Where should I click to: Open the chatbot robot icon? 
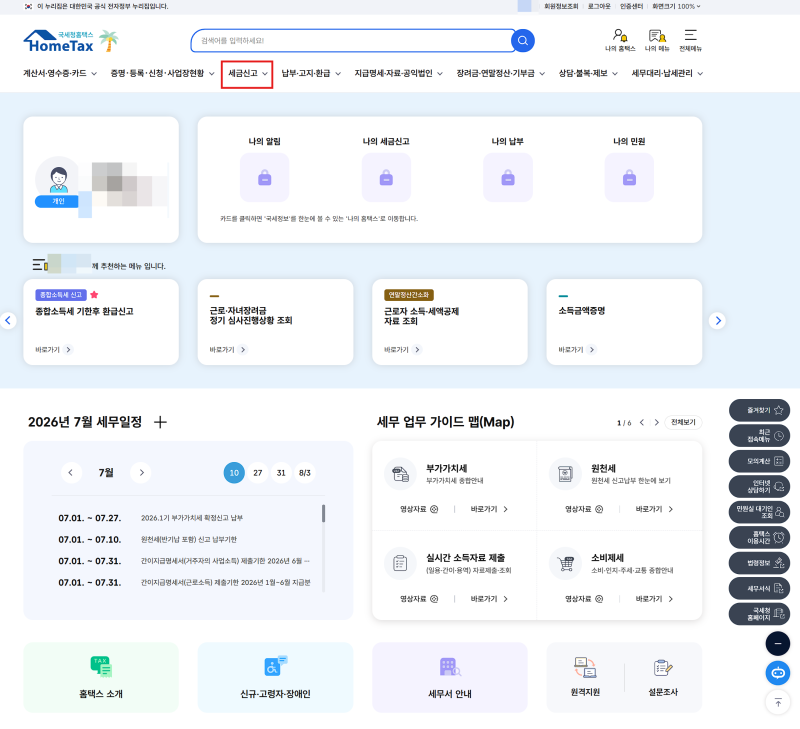click(778, 673)
